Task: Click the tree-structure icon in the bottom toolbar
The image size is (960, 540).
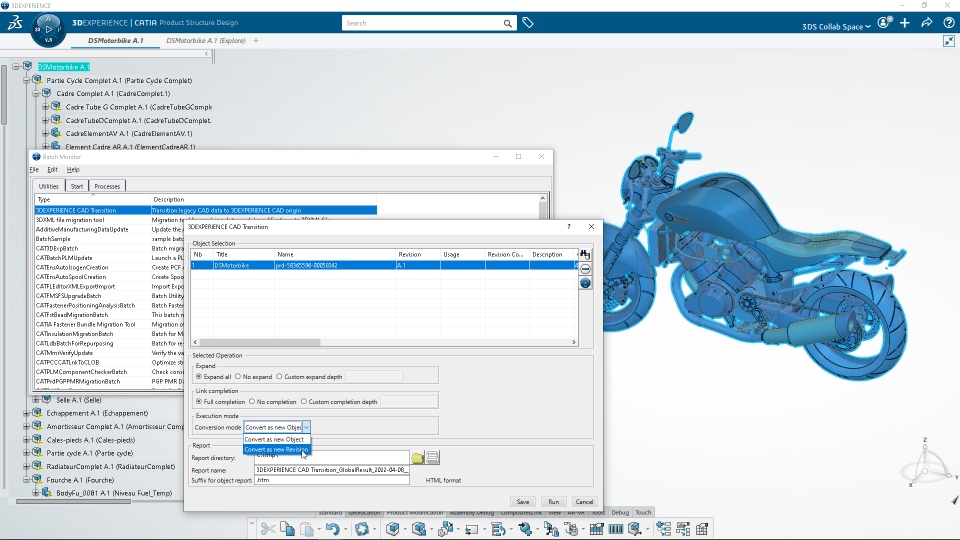Action: pyautogui.click(x=663, y=528)
